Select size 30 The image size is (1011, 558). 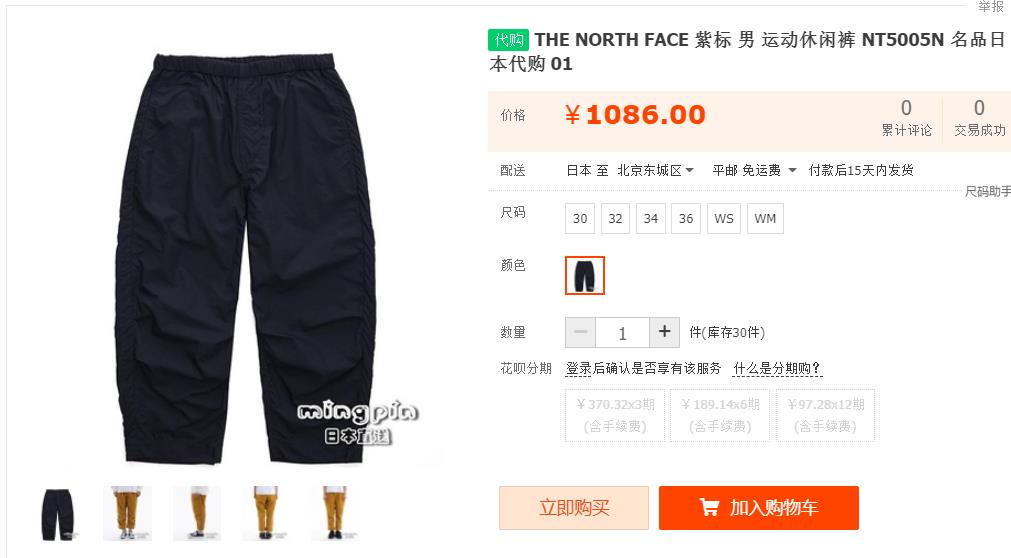[x=580, y=219]
